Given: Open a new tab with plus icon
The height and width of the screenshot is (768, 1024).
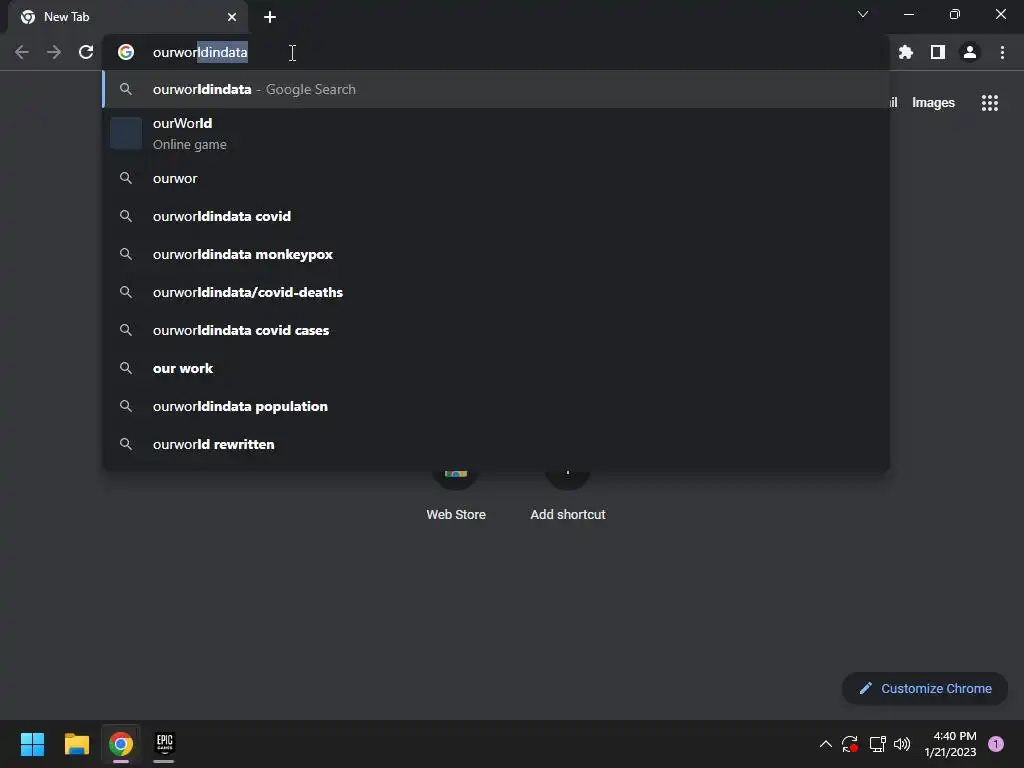Looking at the screenshot, I should [x=270, y=17].
